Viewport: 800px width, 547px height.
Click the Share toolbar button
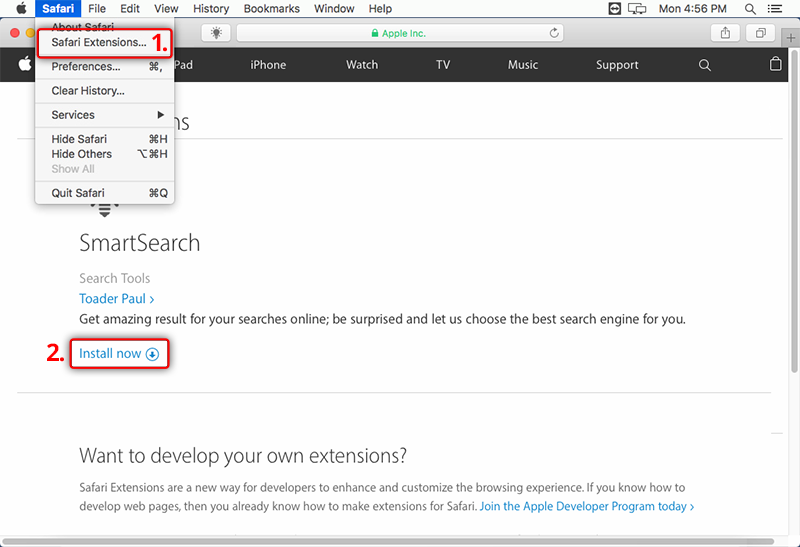click(x=725, y=33)
